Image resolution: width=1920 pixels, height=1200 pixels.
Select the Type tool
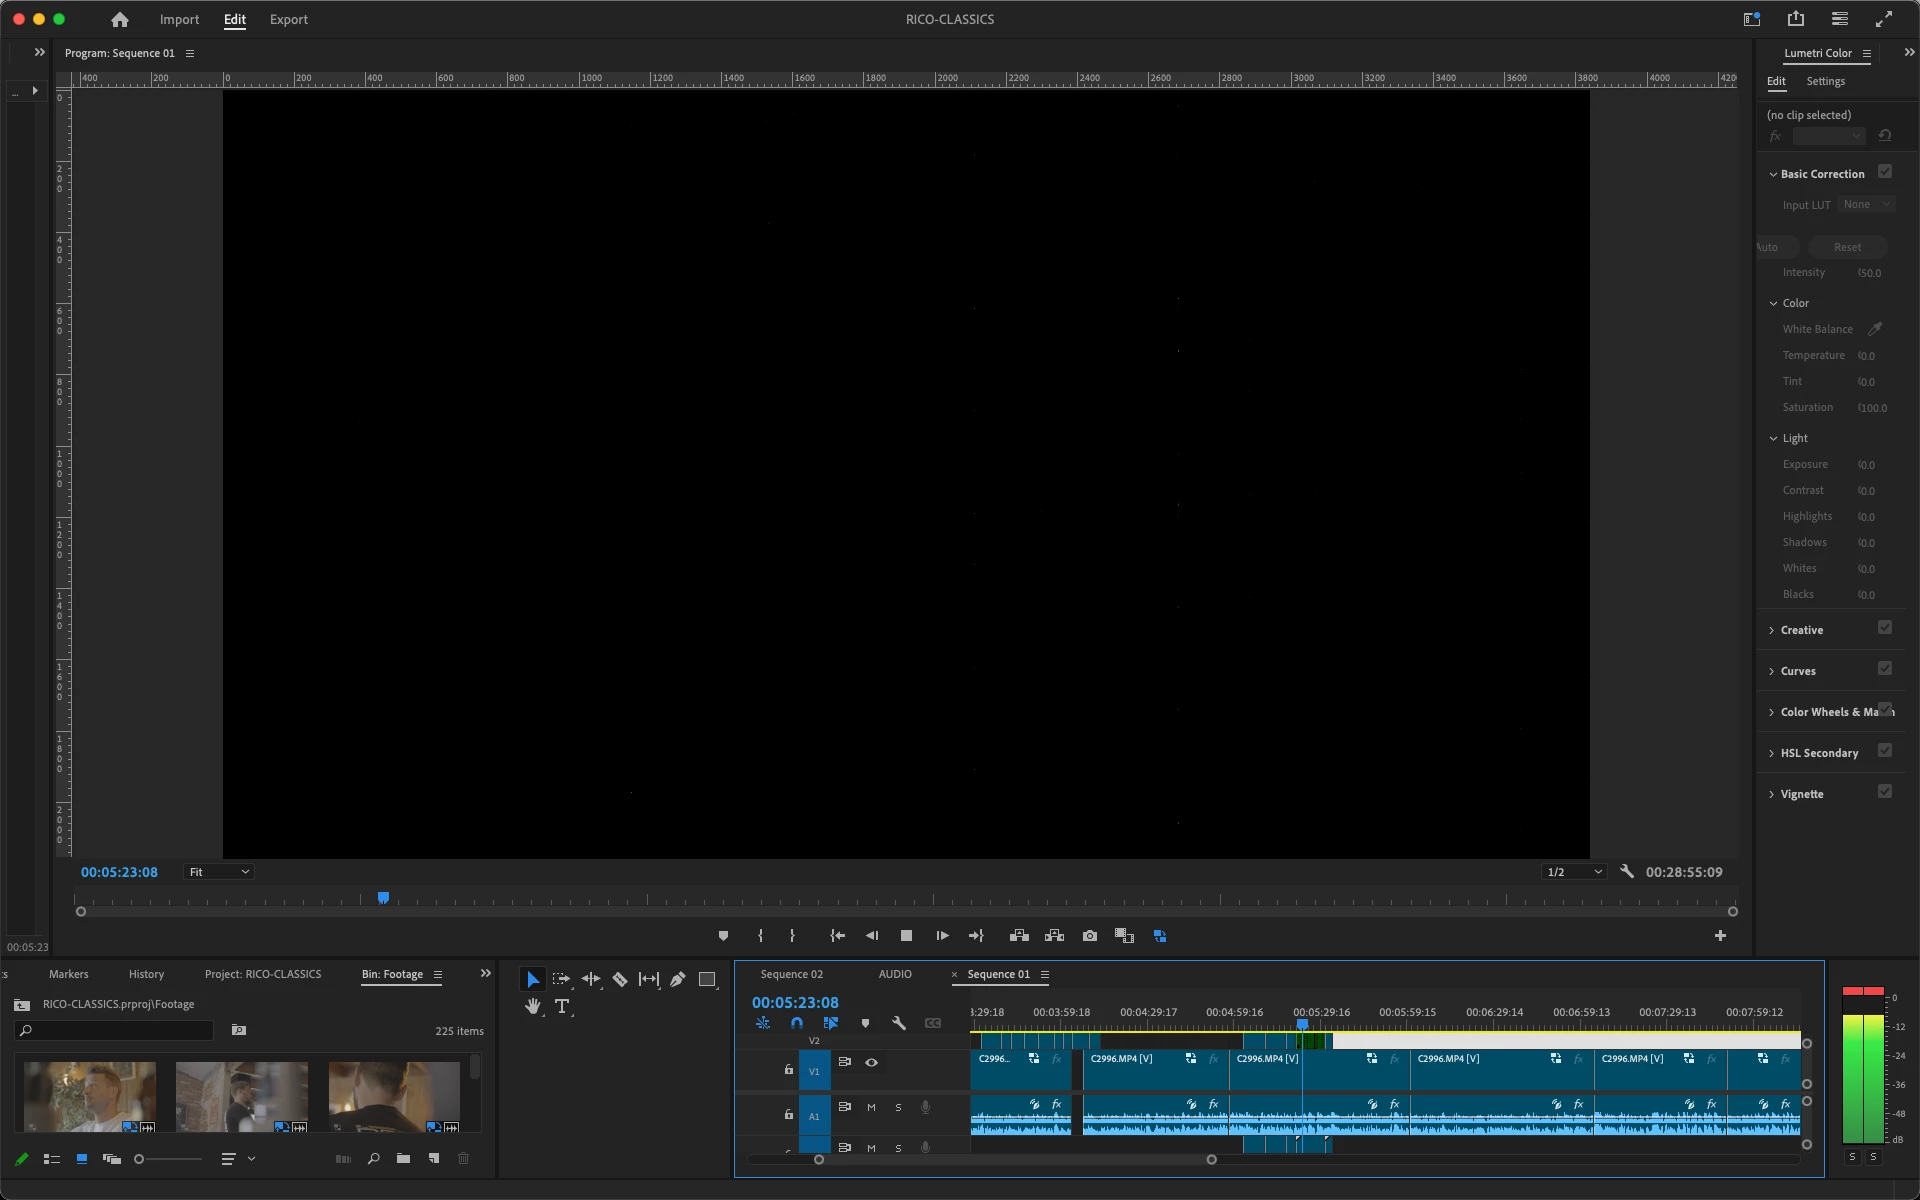pyautogui.click(x=562, y=1007)
